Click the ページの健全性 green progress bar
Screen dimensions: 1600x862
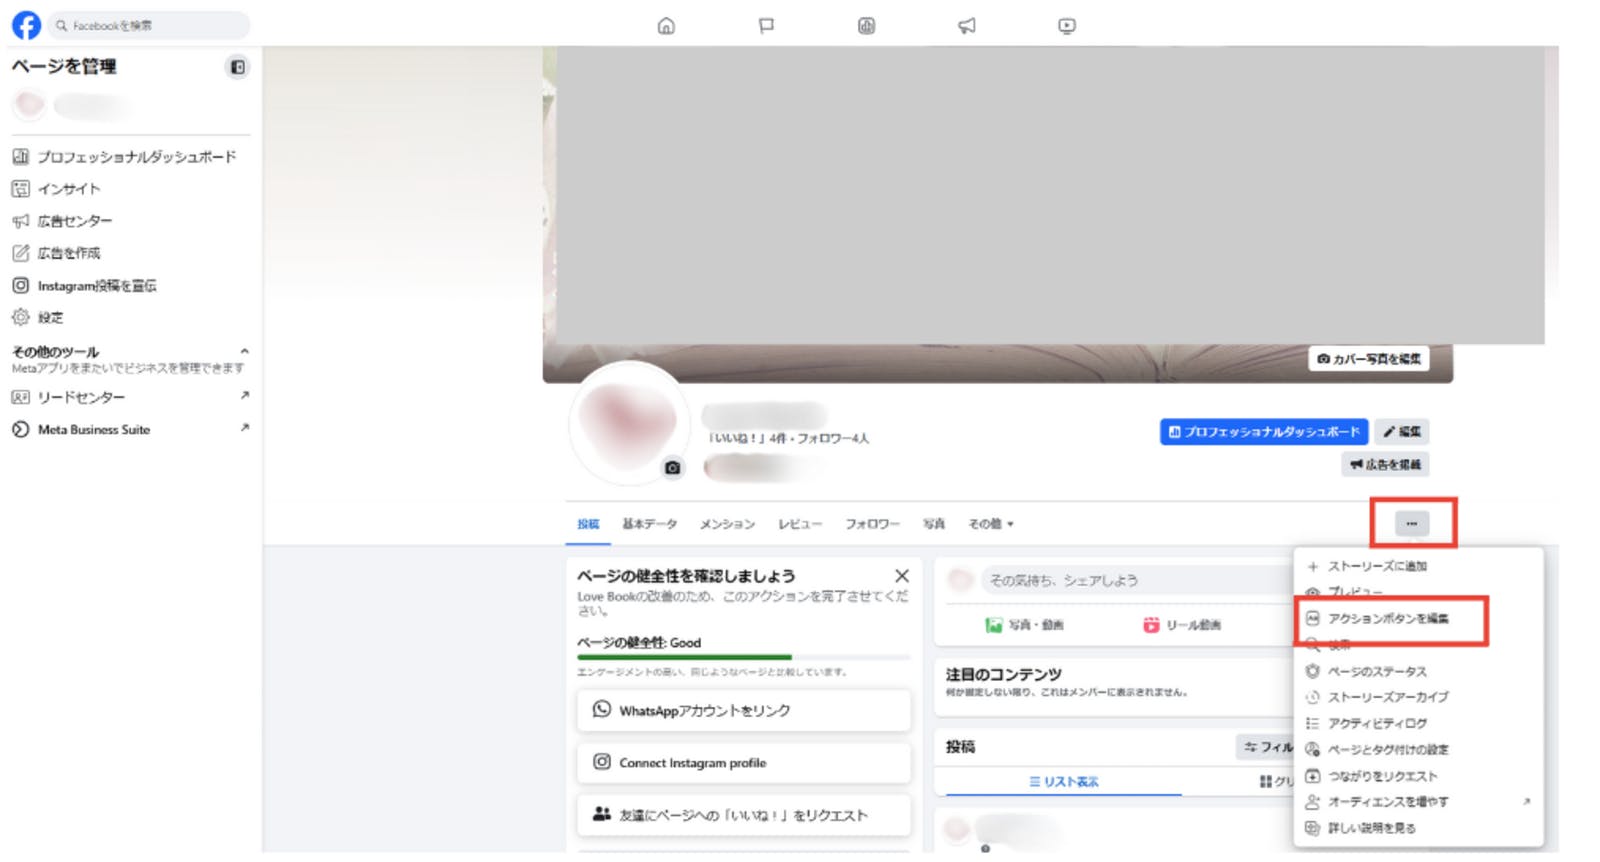pos(743,657)
